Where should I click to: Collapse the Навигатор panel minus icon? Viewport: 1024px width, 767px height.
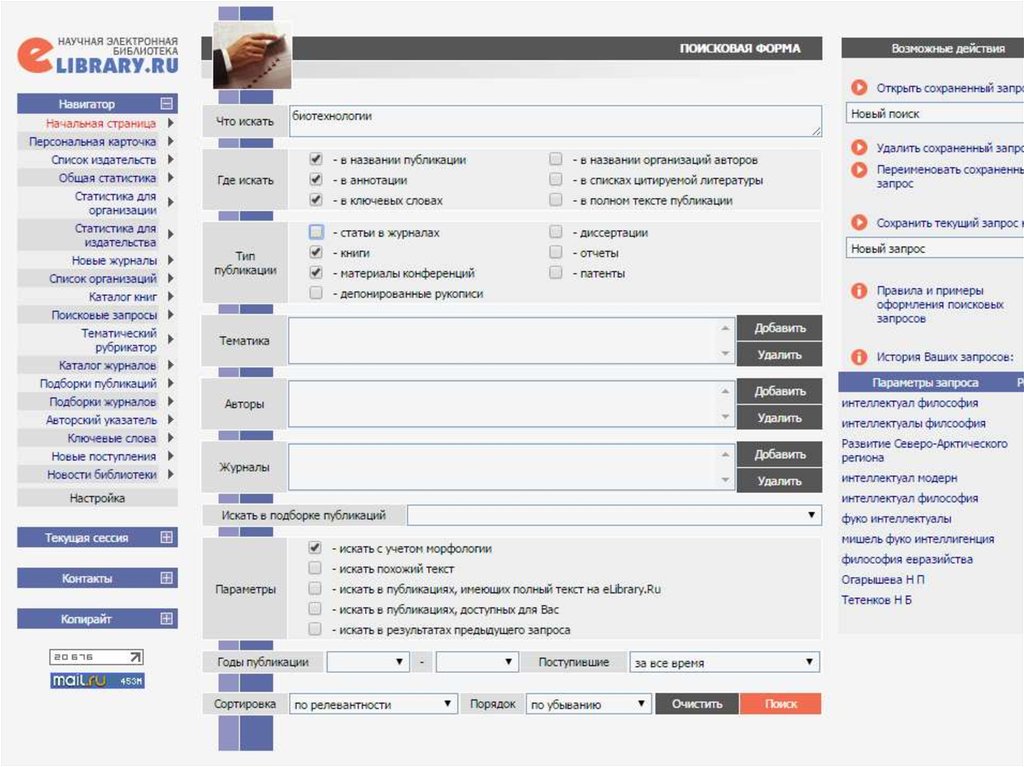[167, 103]
